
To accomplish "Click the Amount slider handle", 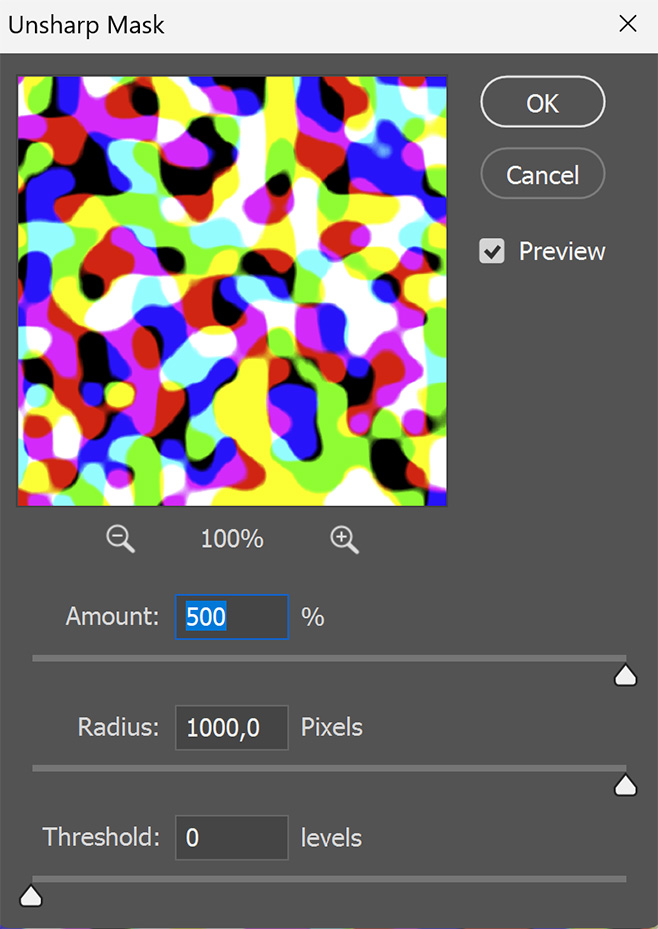I will click(625, 675).
